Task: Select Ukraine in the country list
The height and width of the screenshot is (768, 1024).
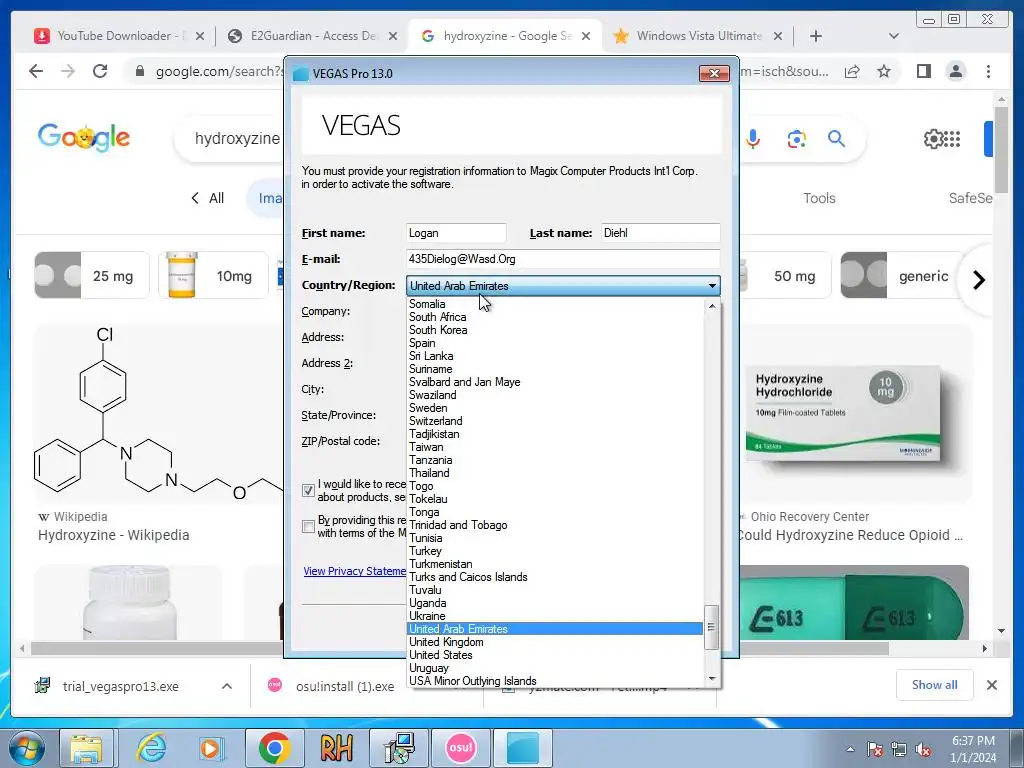Action: click(x=554, y=616)
